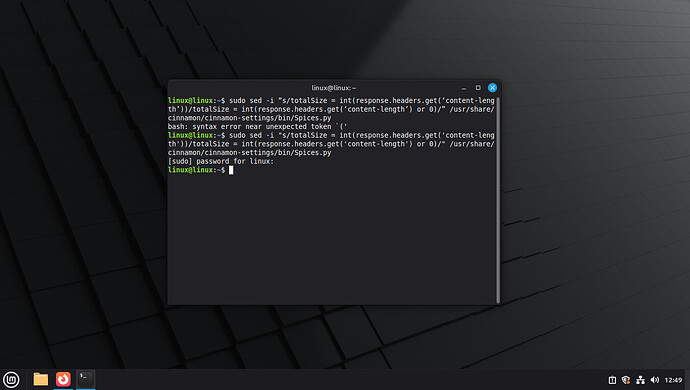Close the terminal with the blue X button

(x=492, y=88)
